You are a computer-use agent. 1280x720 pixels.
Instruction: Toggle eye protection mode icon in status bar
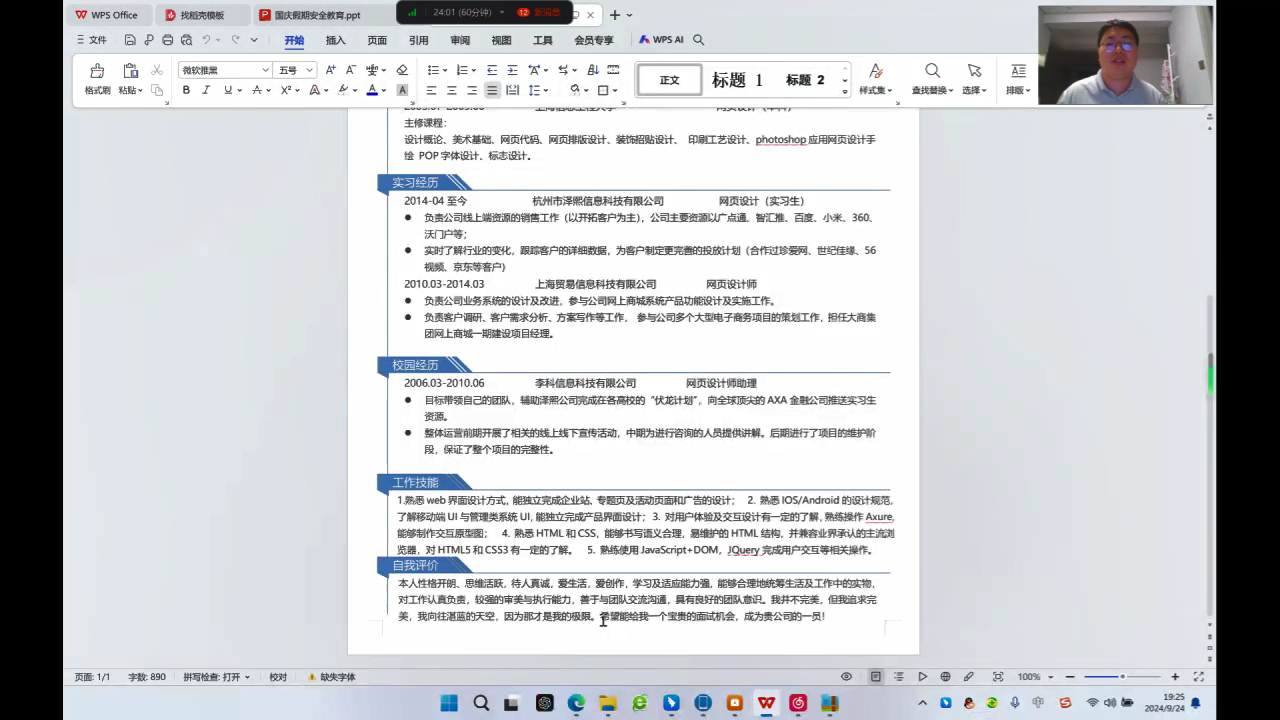click(x=846, y=677)
